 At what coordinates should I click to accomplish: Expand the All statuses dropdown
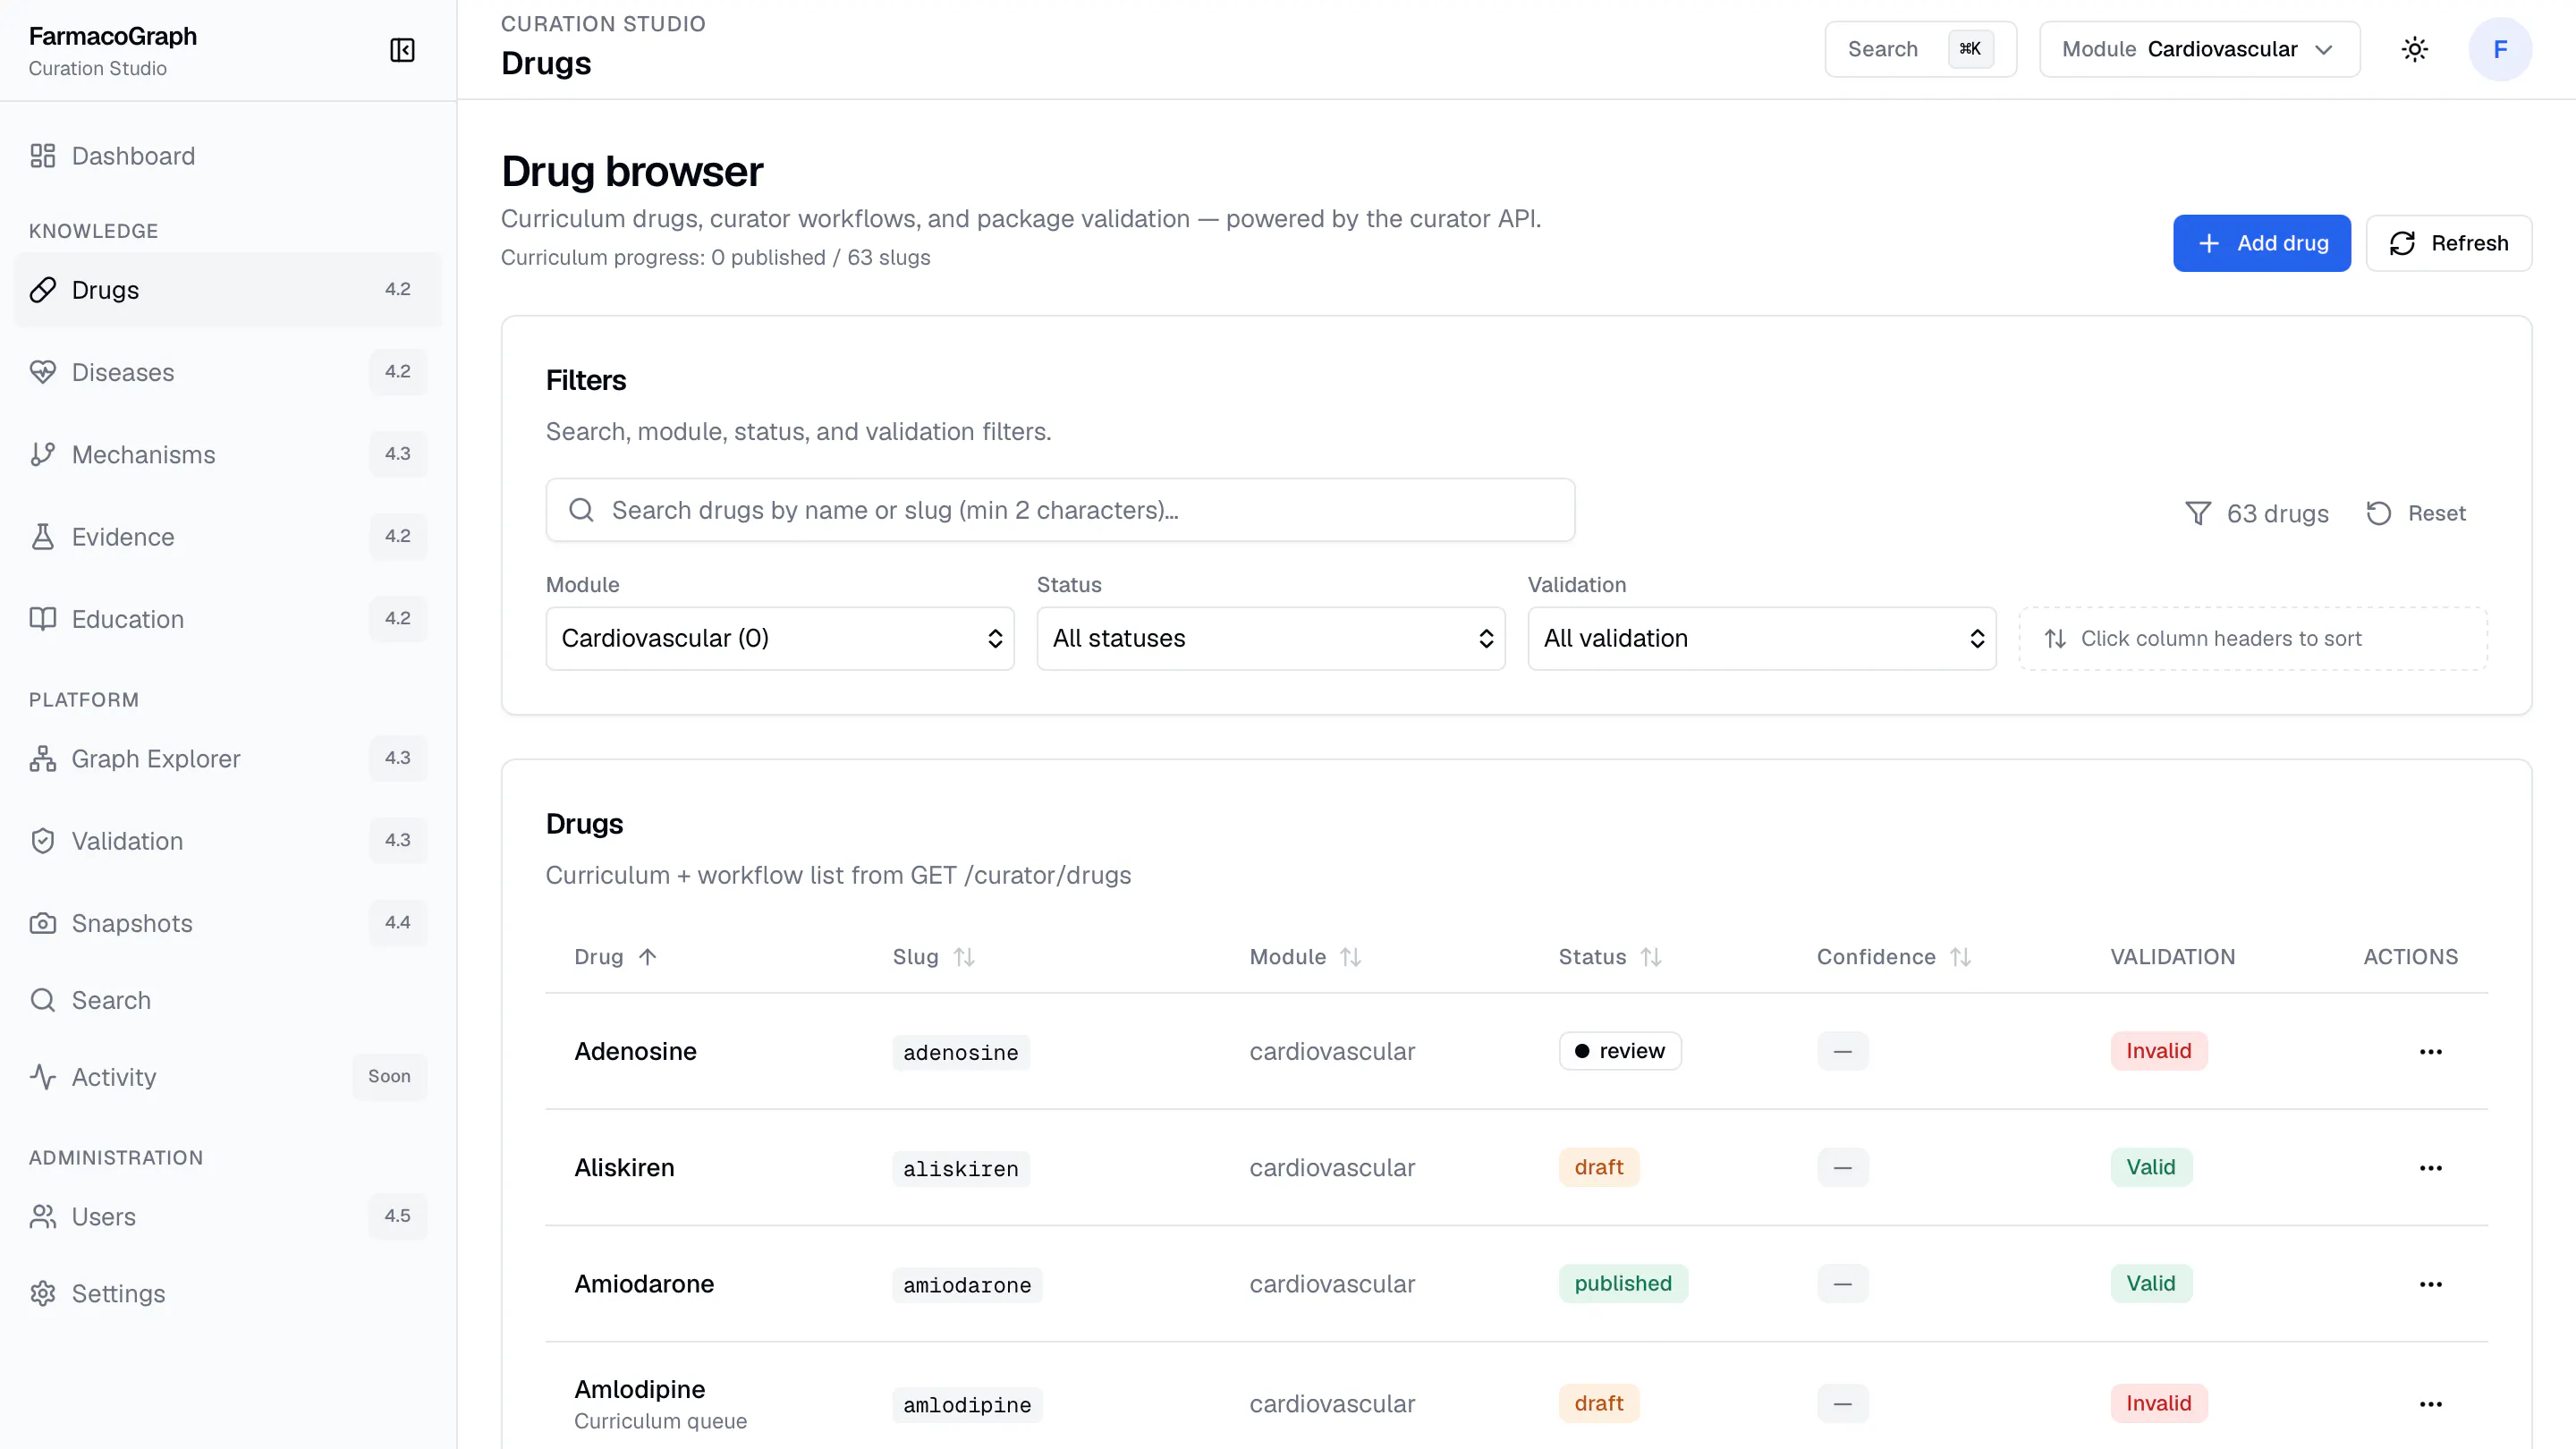point(1271,638)
